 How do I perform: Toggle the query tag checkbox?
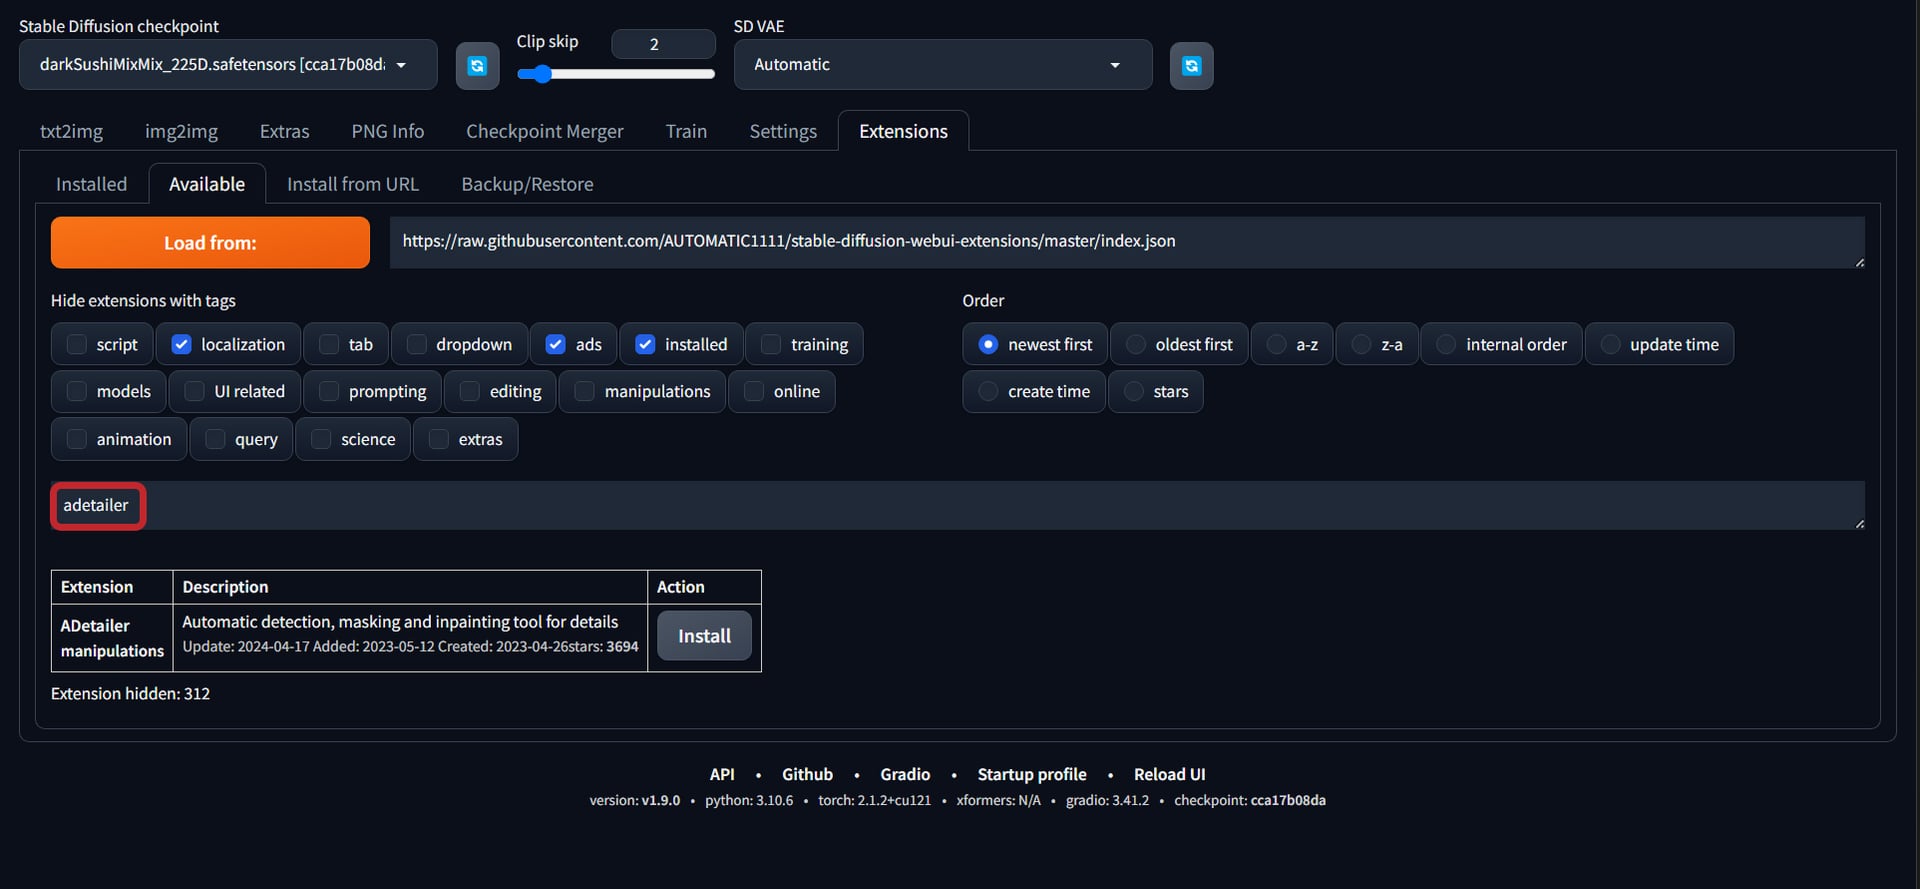215,439
